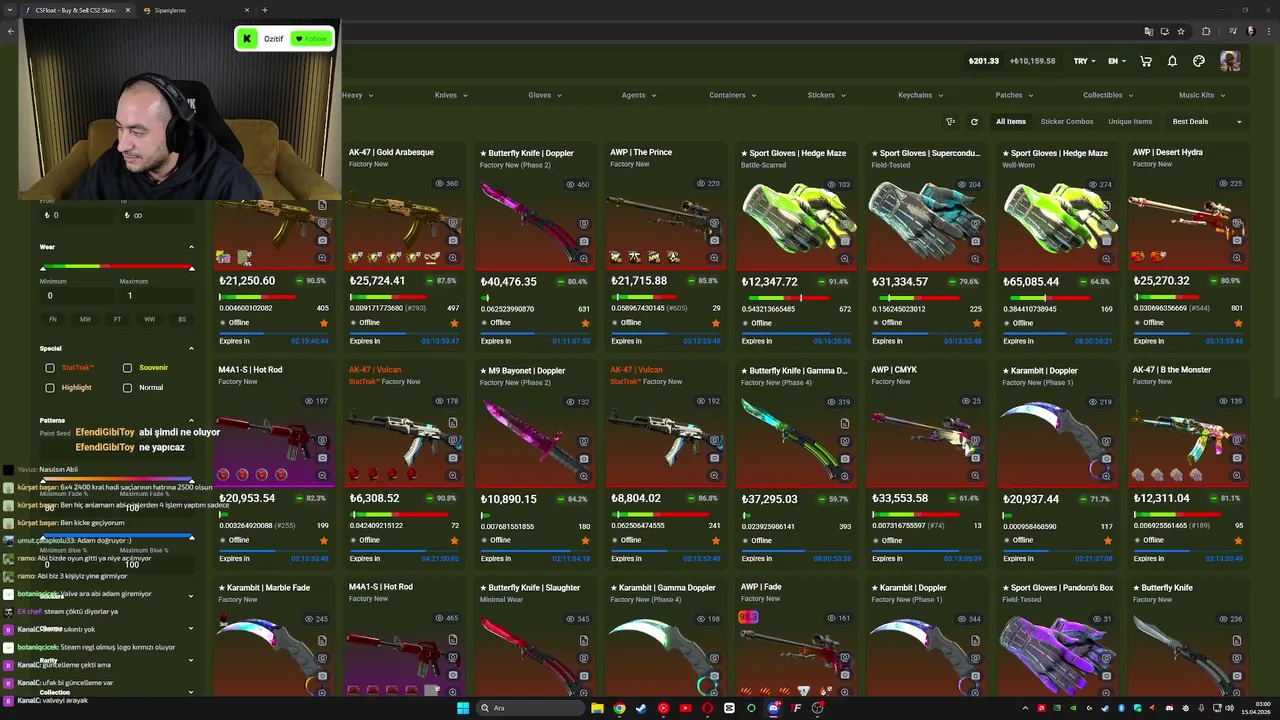1280x720 pixels.
Task: Expand the Knives category menu
Action: [x=451, y=95]
